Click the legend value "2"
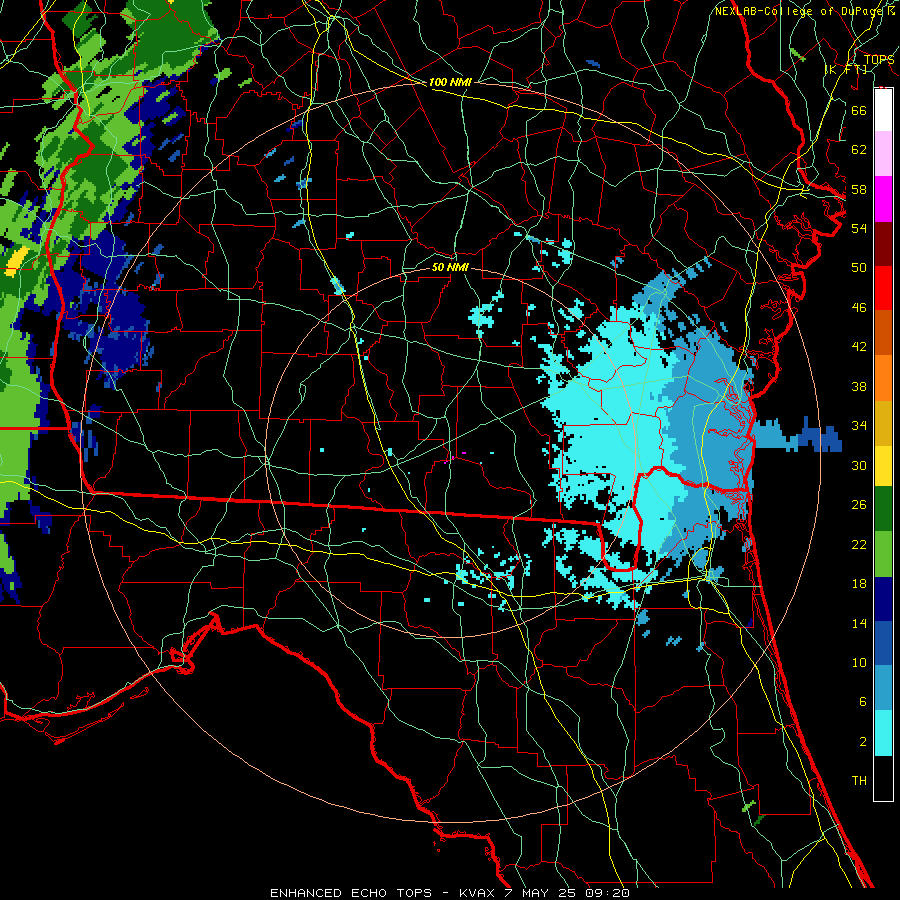The height and width of the screenshot is (900, 900). (x=862, y=742)
